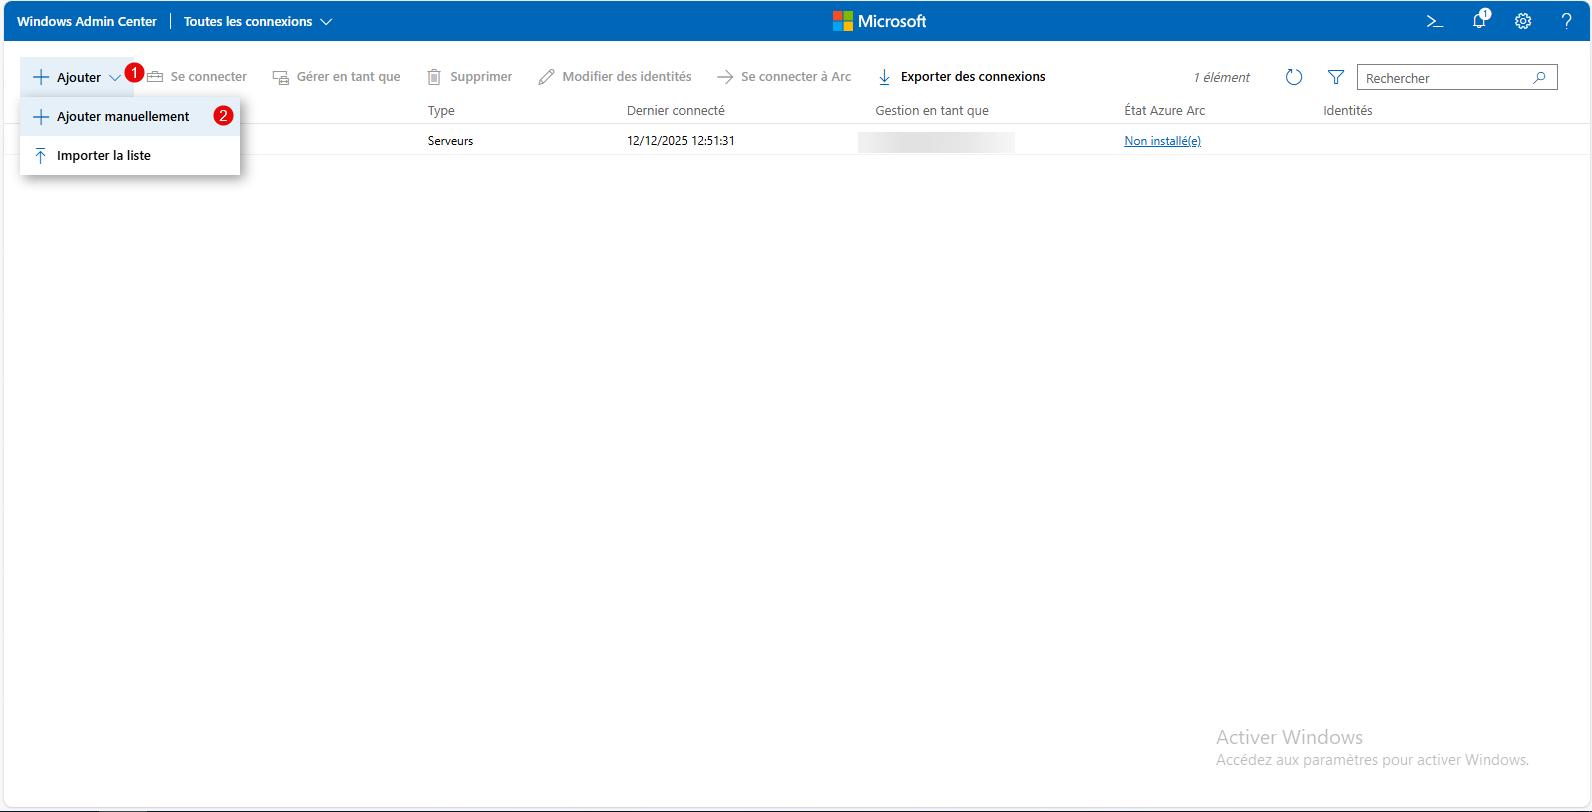This screenshot has width=1592, height=812.
Task: Select Ajouter manuellement from the menu
Action: coord(123,116)
